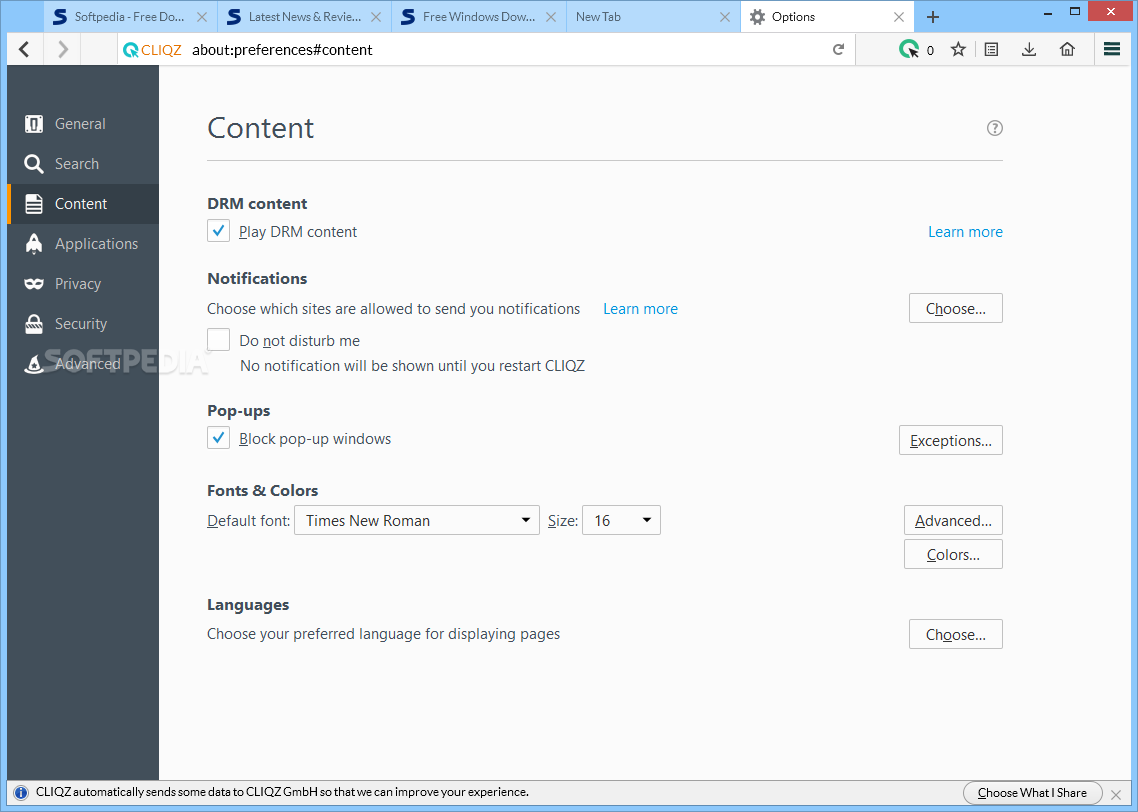Open the downloads arrow icon
The height and width of the screenshot is (812, 1138).
1029,49
